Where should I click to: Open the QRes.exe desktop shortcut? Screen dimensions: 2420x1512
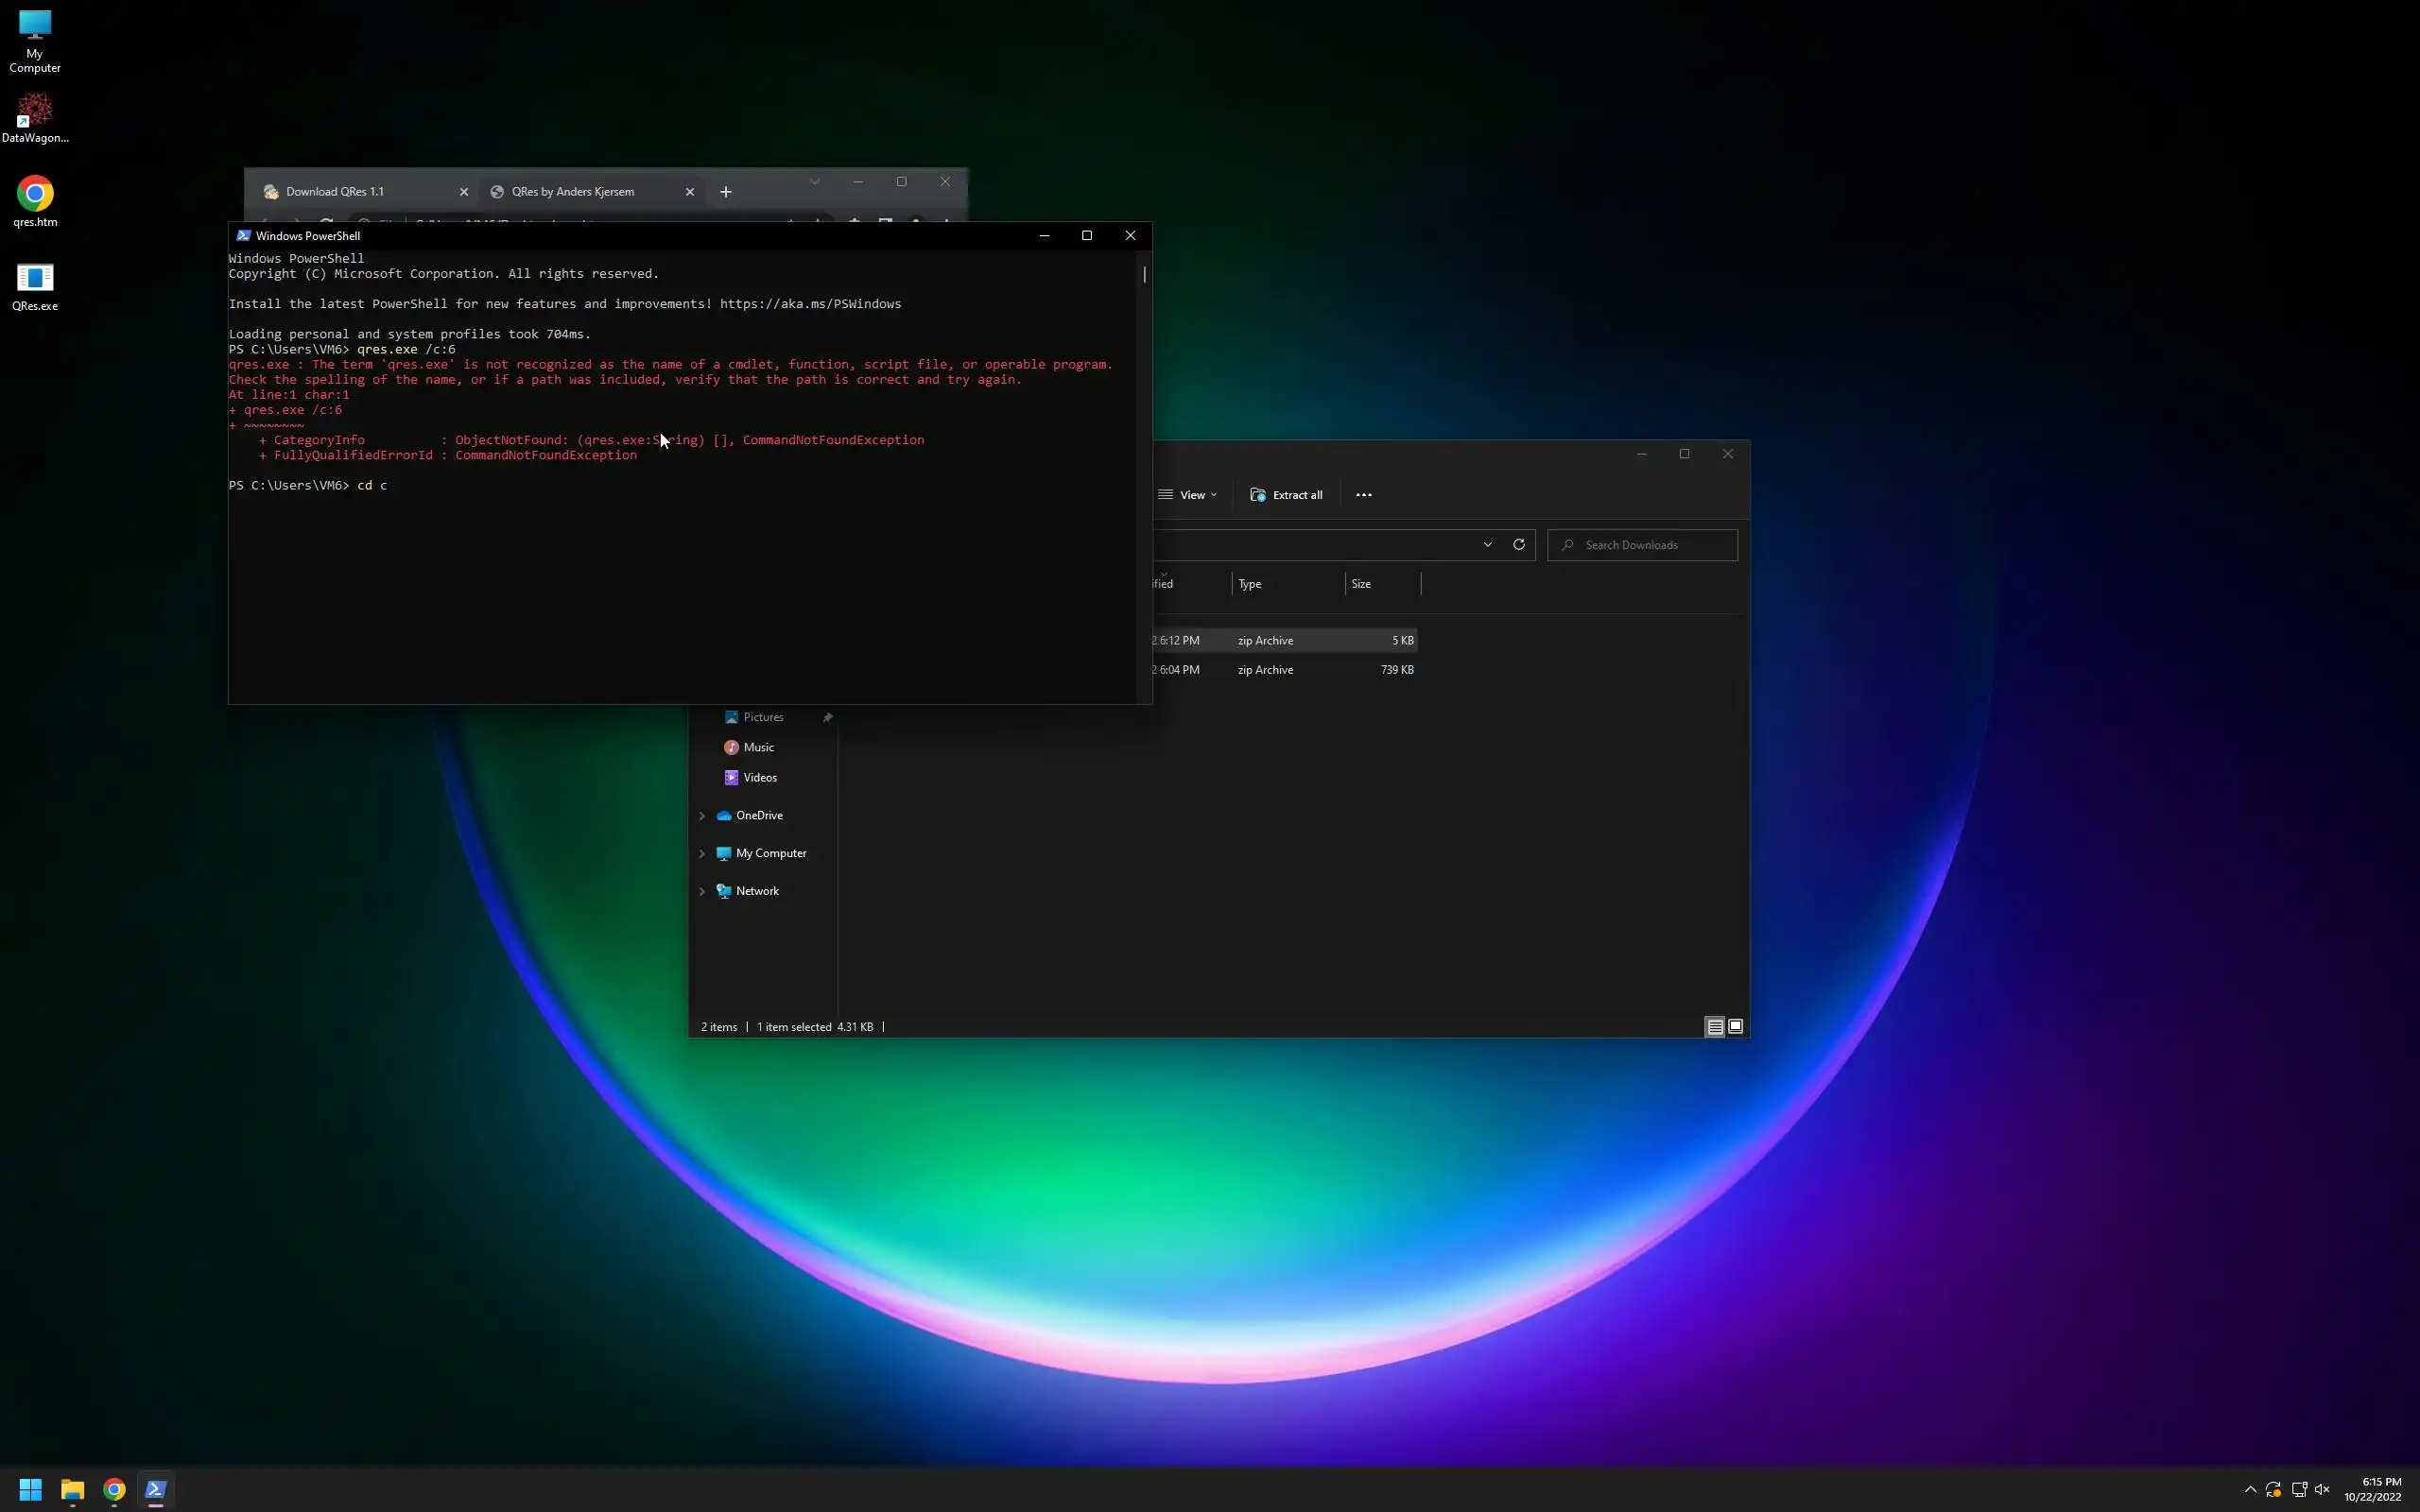click(x=35, y=279)
